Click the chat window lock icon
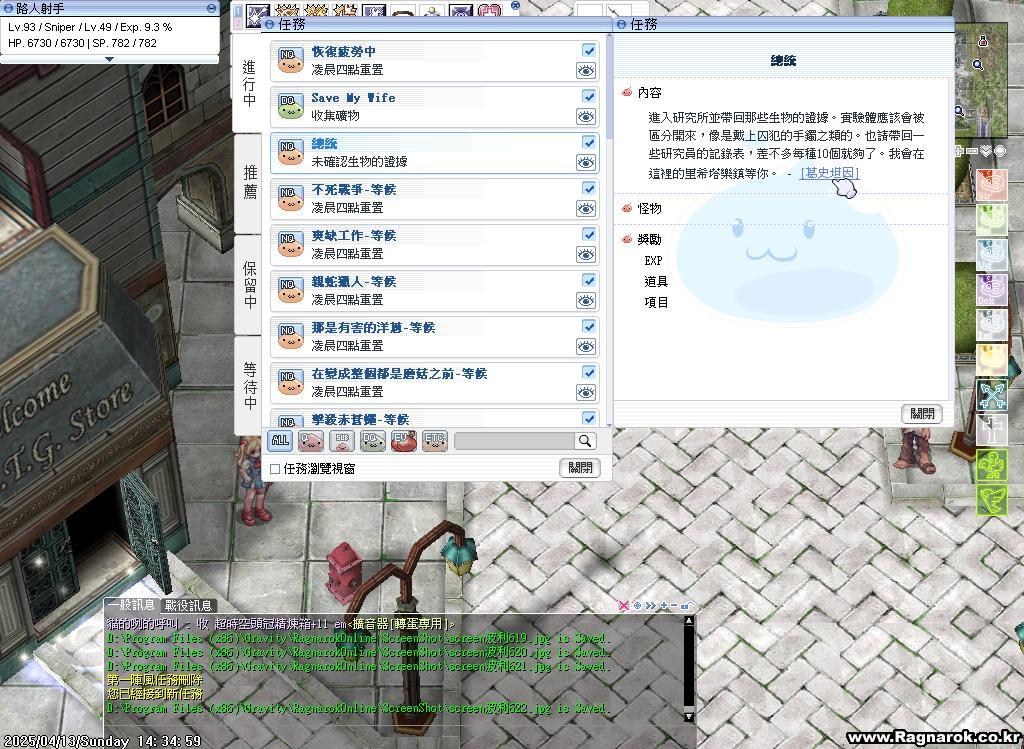The height and width of the screenshot is (749, 1024). 686,605
